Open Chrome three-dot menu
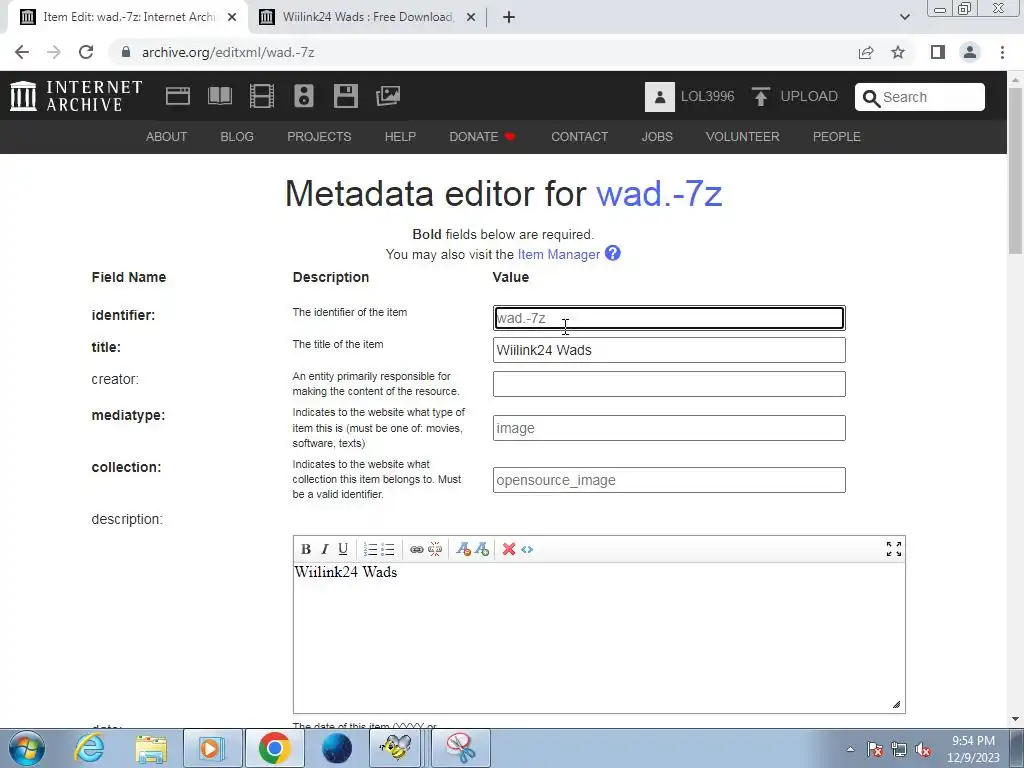 pyautogui.click(x=1002, y=52)
